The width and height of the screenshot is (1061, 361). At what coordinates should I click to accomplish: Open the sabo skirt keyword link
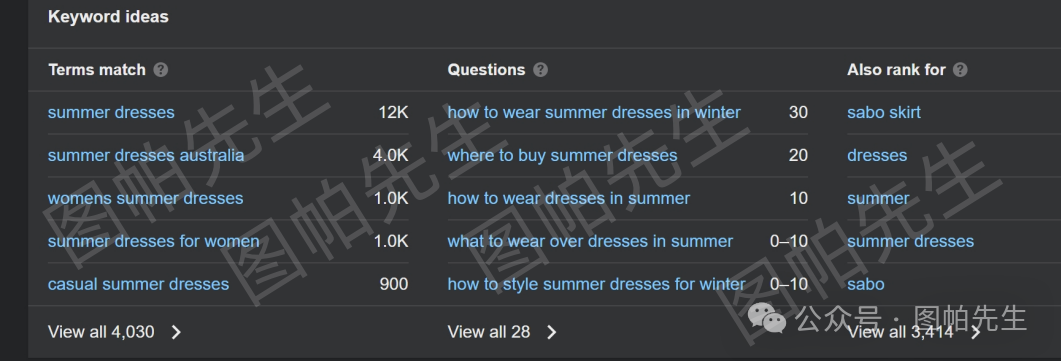click(x=884, y=112)
